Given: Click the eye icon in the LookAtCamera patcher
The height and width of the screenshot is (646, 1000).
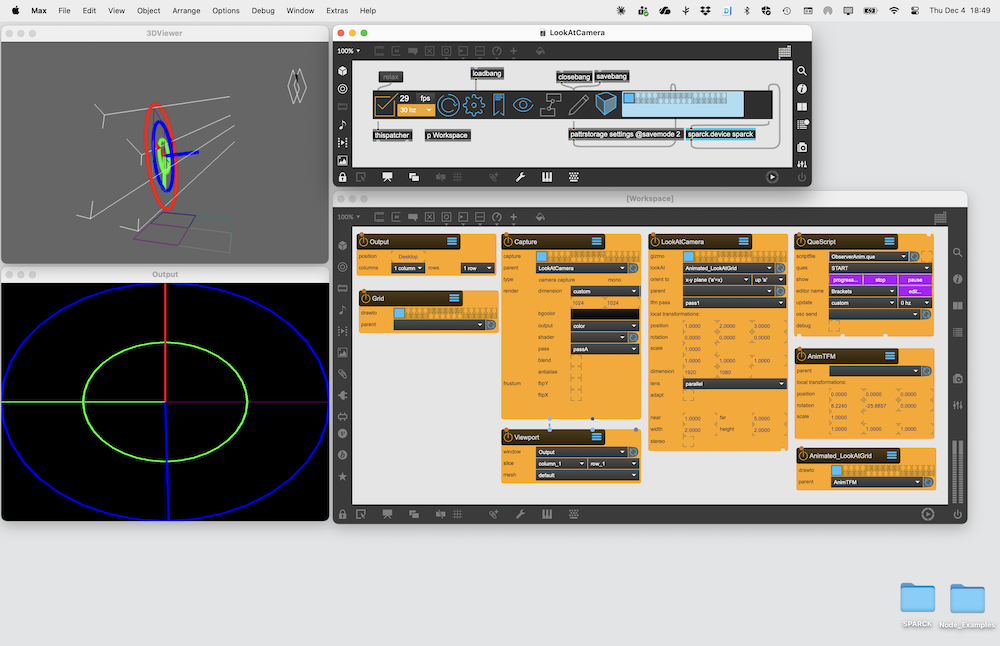Looking at the screenshot, I should [523, 104].
